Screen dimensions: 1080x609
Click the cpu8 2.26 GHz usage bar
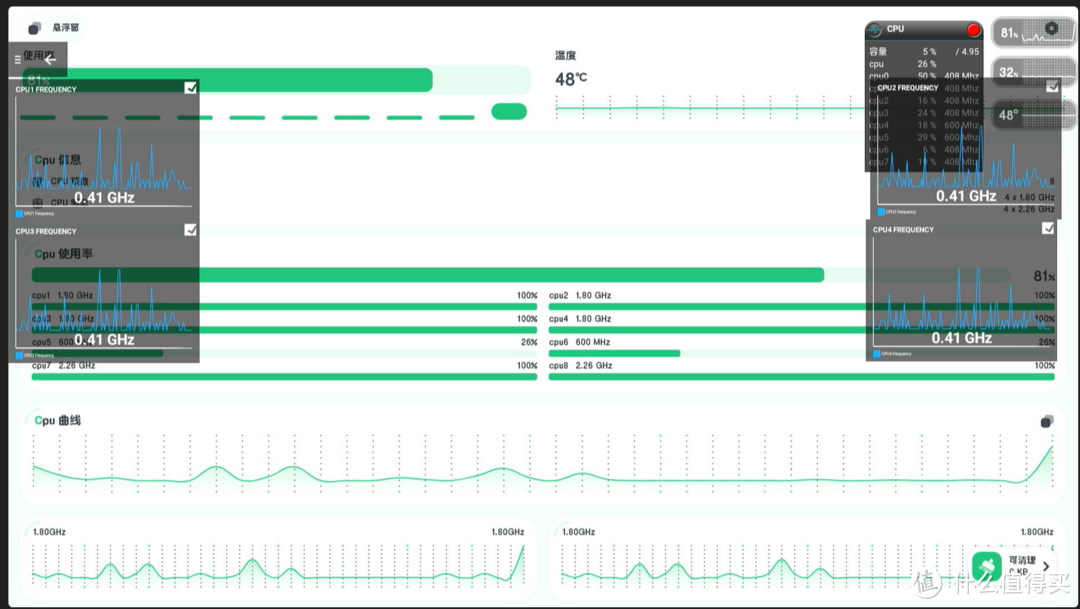coord(802,377)
